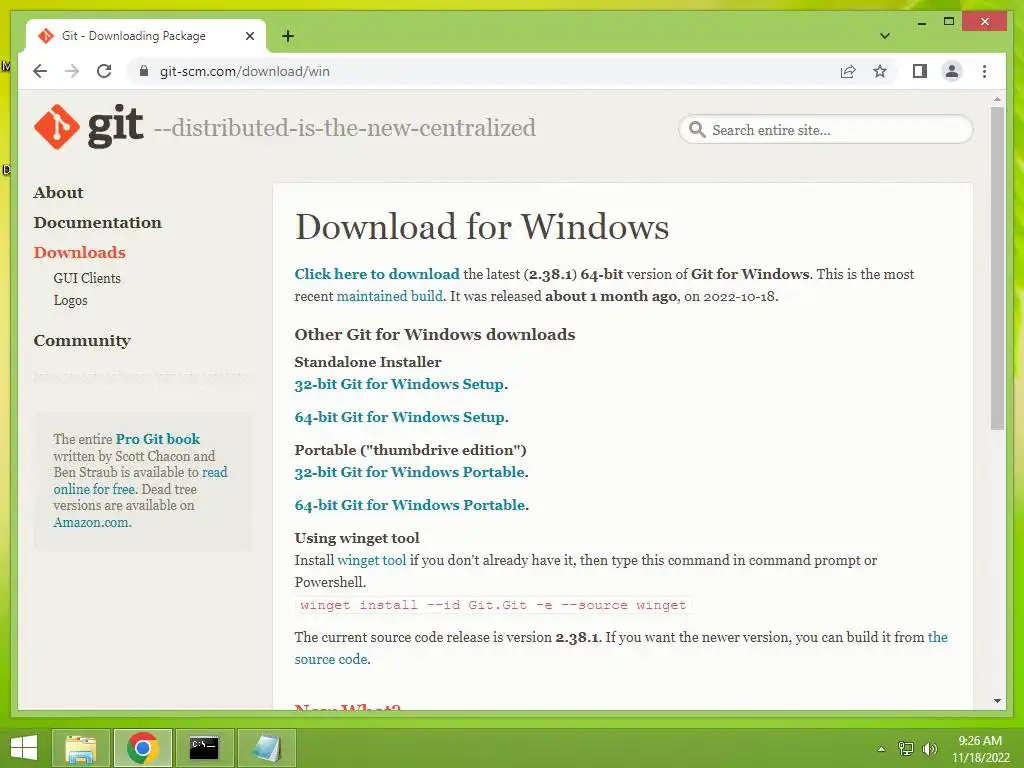Download 32-bit Git for Windows Portable
Screen dimensions: 1024x768
point(409,472)
